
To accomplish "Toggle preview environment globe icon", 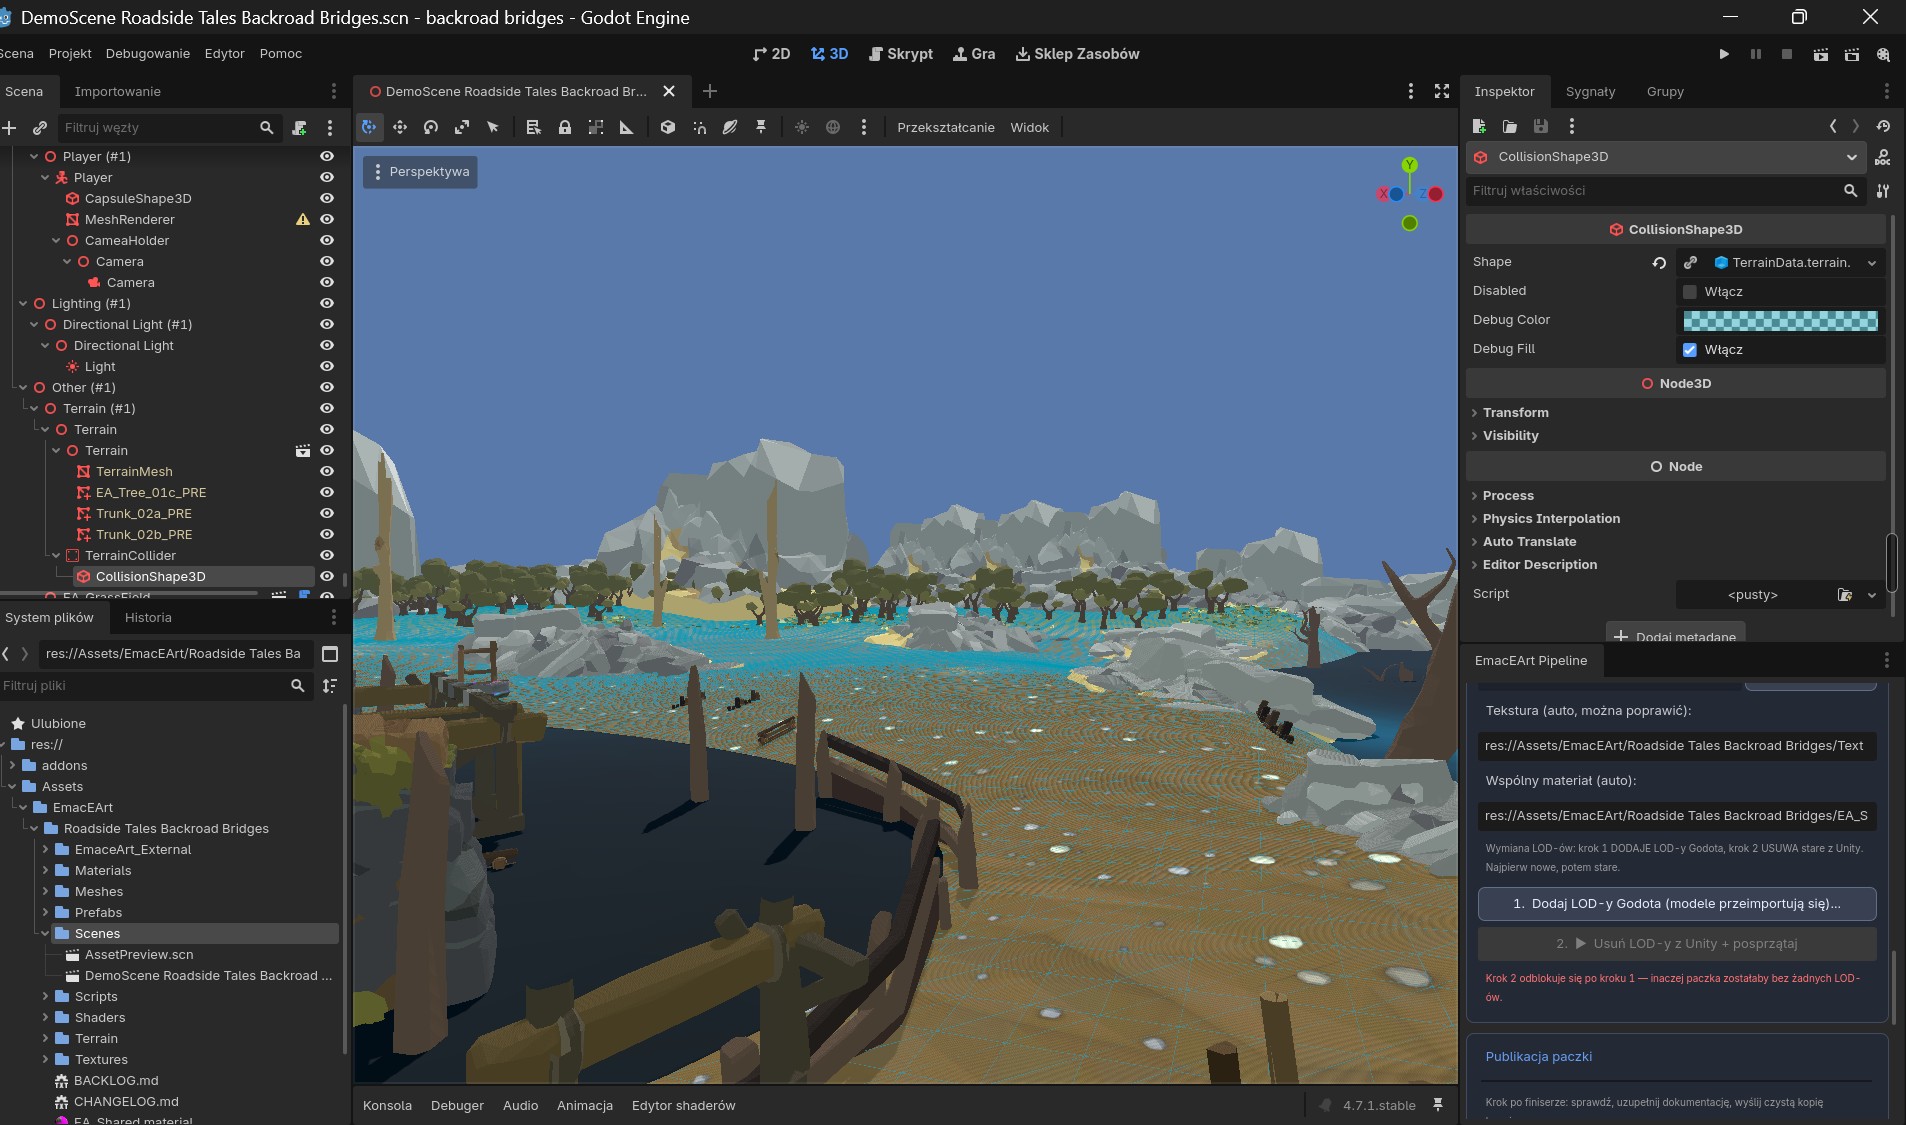I will pos(833,127).
